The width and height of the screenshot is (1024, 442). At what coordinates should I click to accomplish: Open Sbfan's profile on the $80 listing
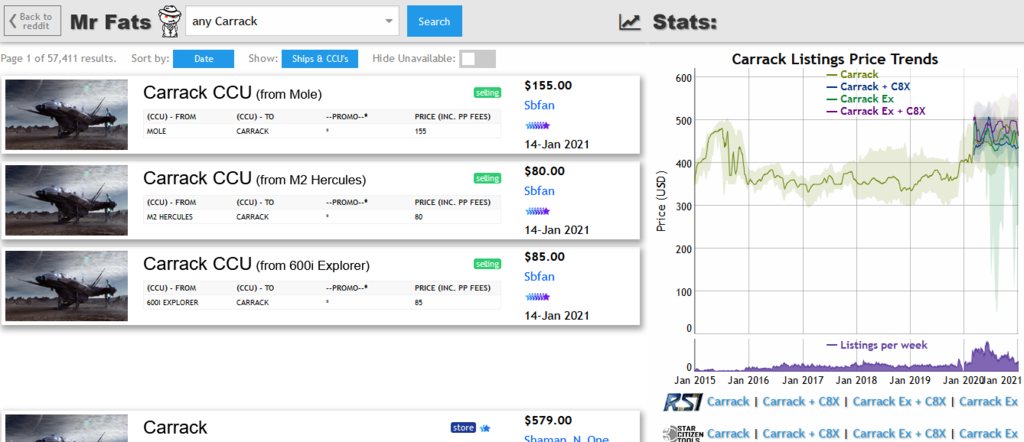(539, 190)
